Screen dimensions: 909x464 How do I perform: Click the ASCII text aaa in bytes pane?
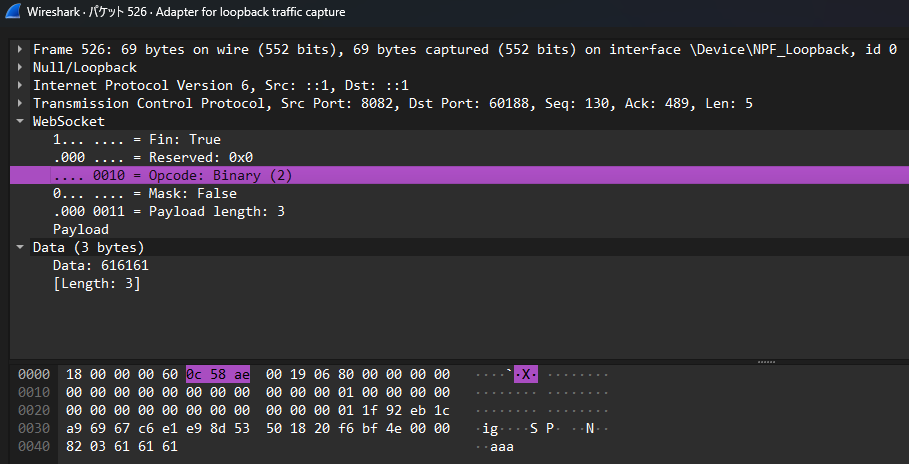point(502,447)
